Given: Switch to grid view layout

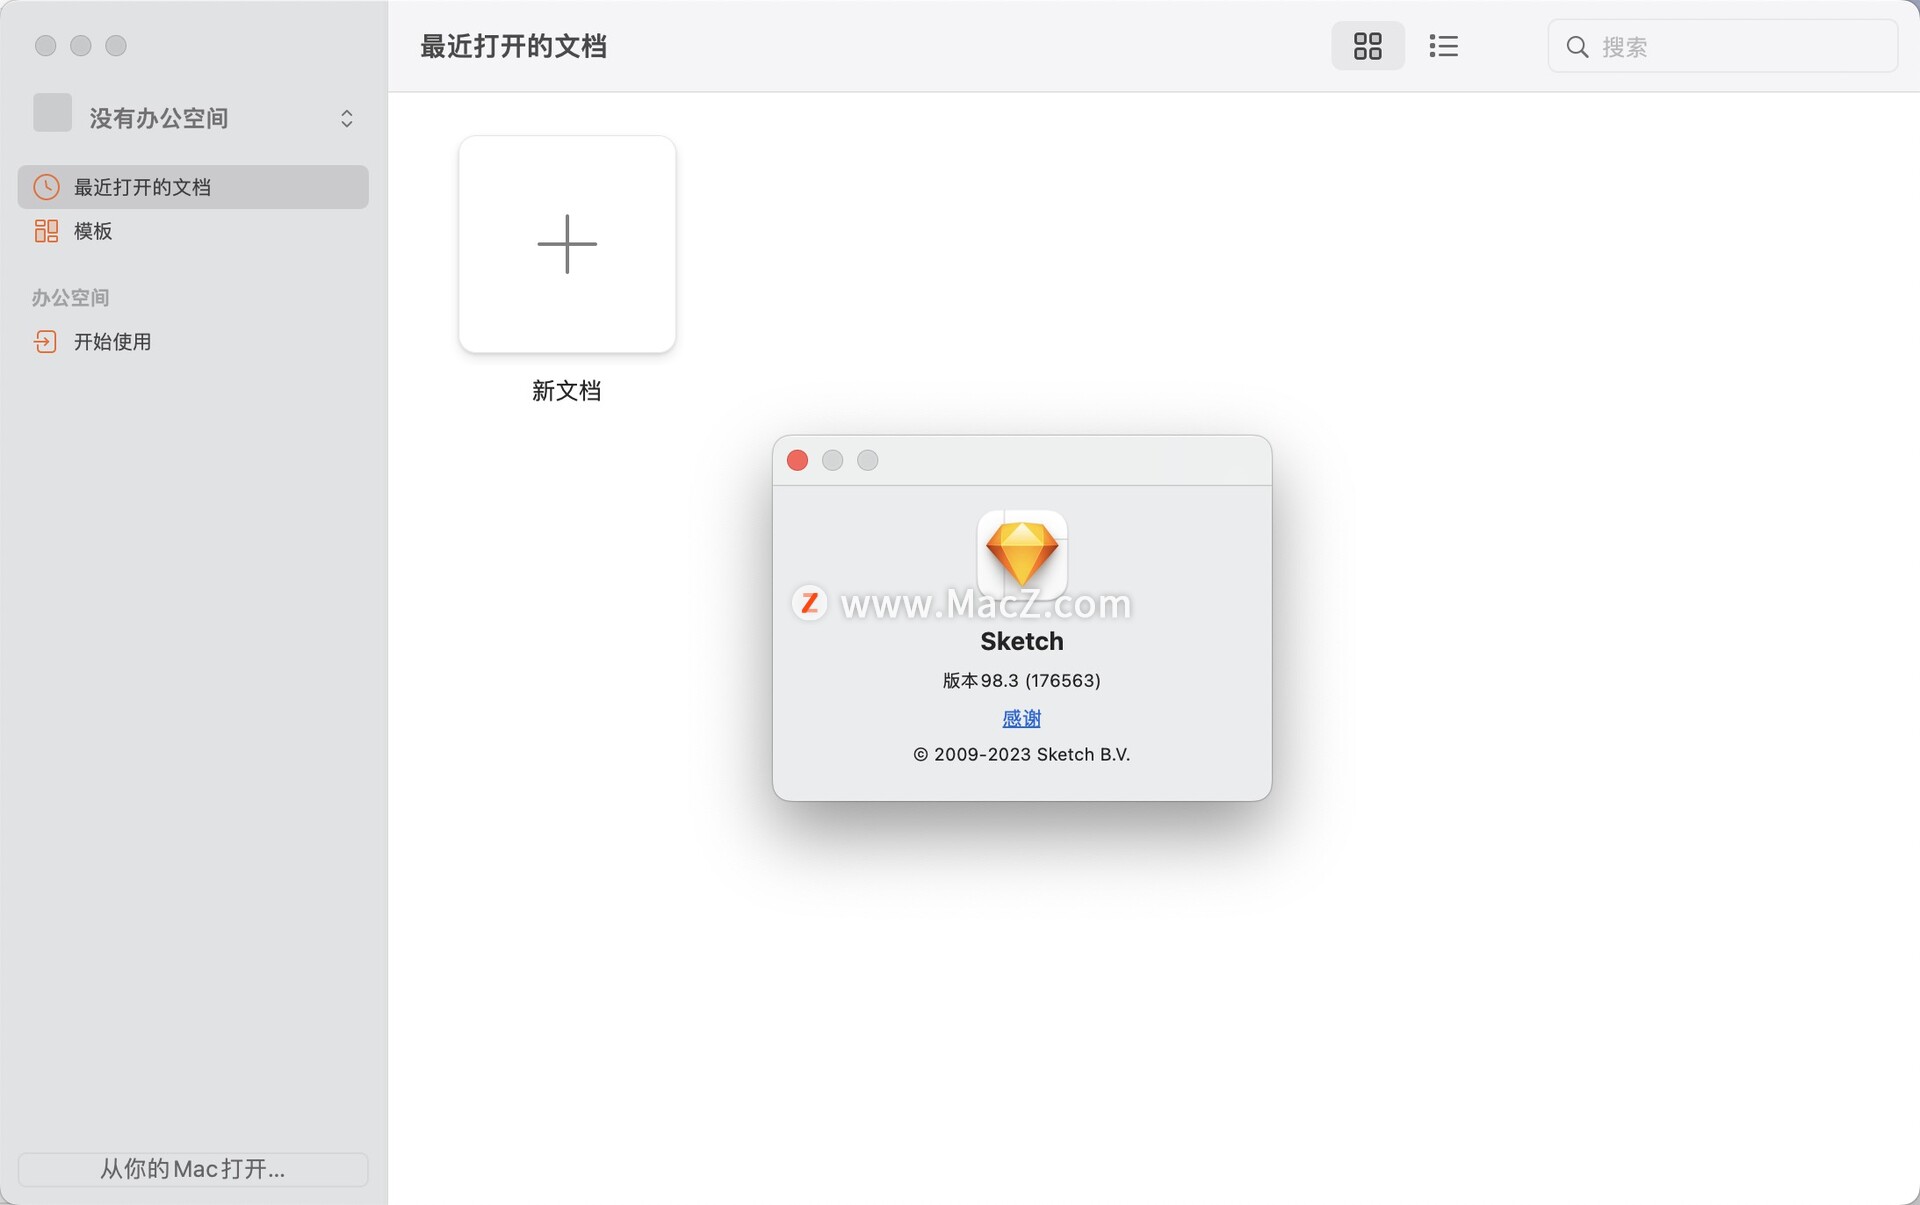Looking at the screenshot, I should point(1366,46).
